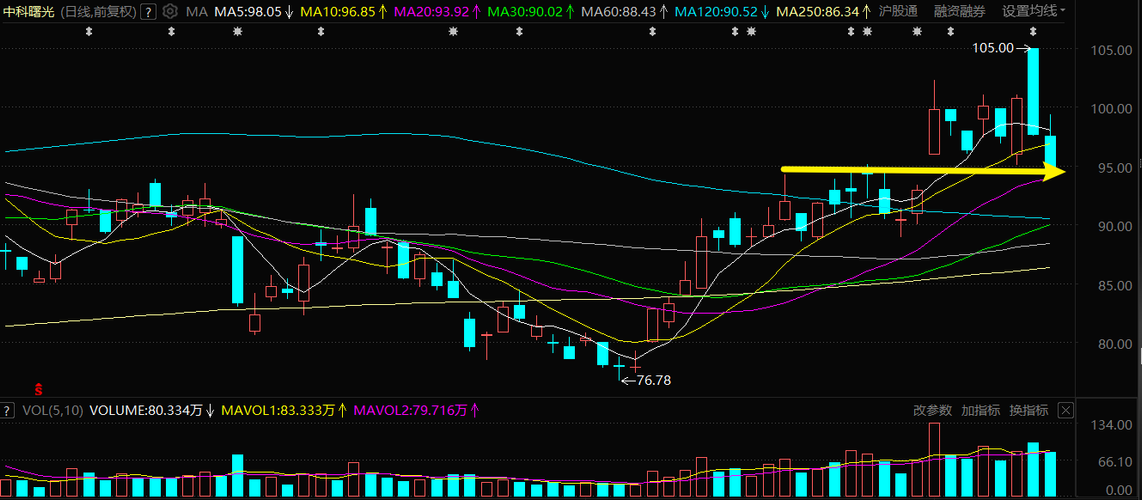The image size is (1142, 500).
Task: Click 换指标 to switch indicator
Action: (x=1028, y=410)
